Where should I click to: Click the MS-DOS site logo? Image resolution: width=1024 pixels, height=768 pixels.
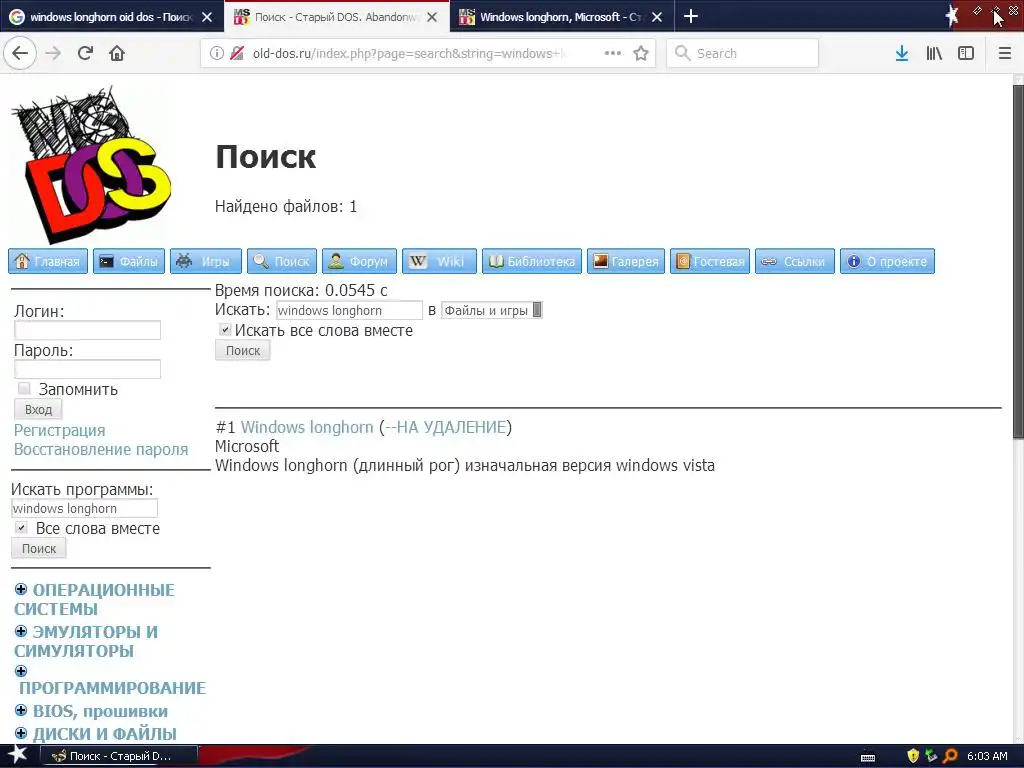[x=91, y=165]
